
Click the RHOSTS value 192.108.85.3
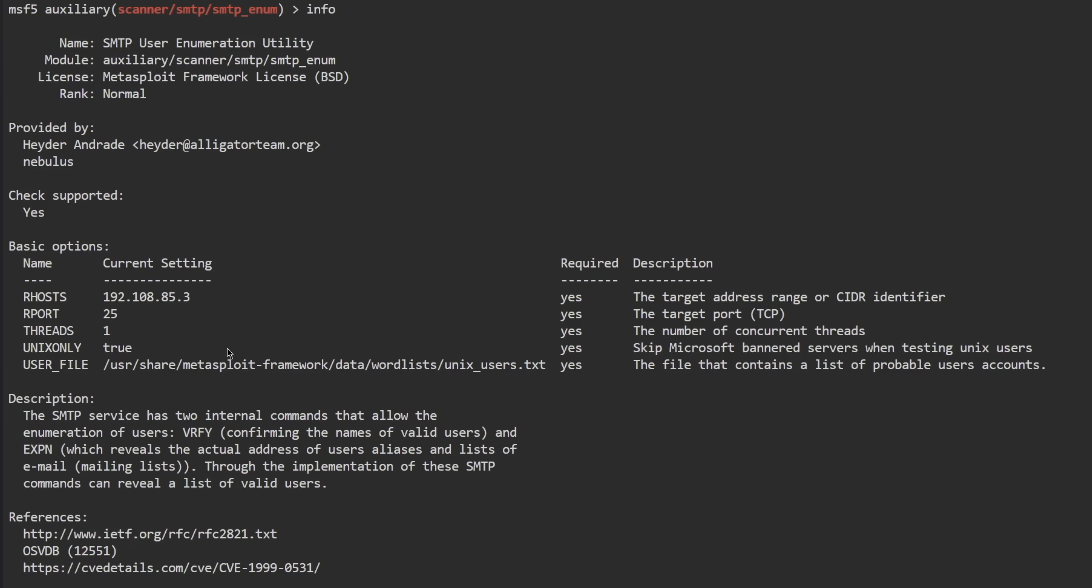(146, 297)
